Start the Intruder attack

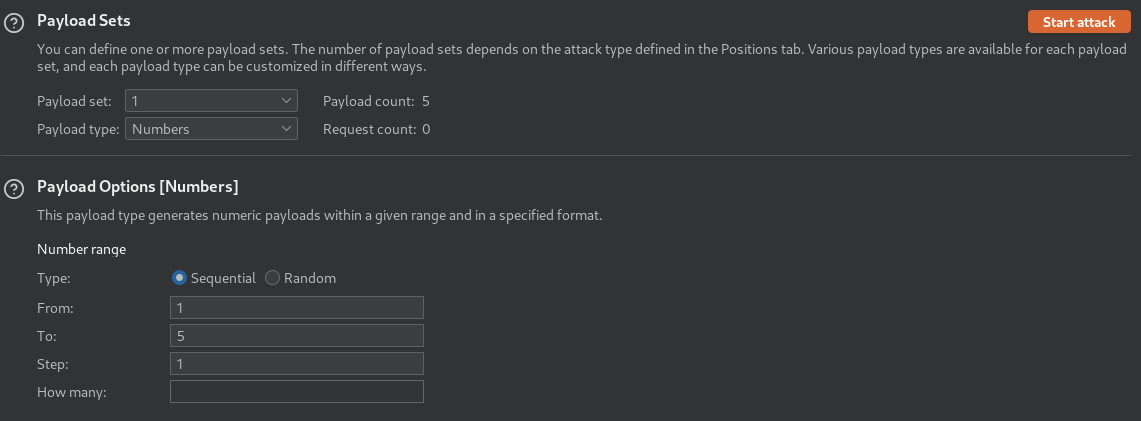tap(1078, 22)
